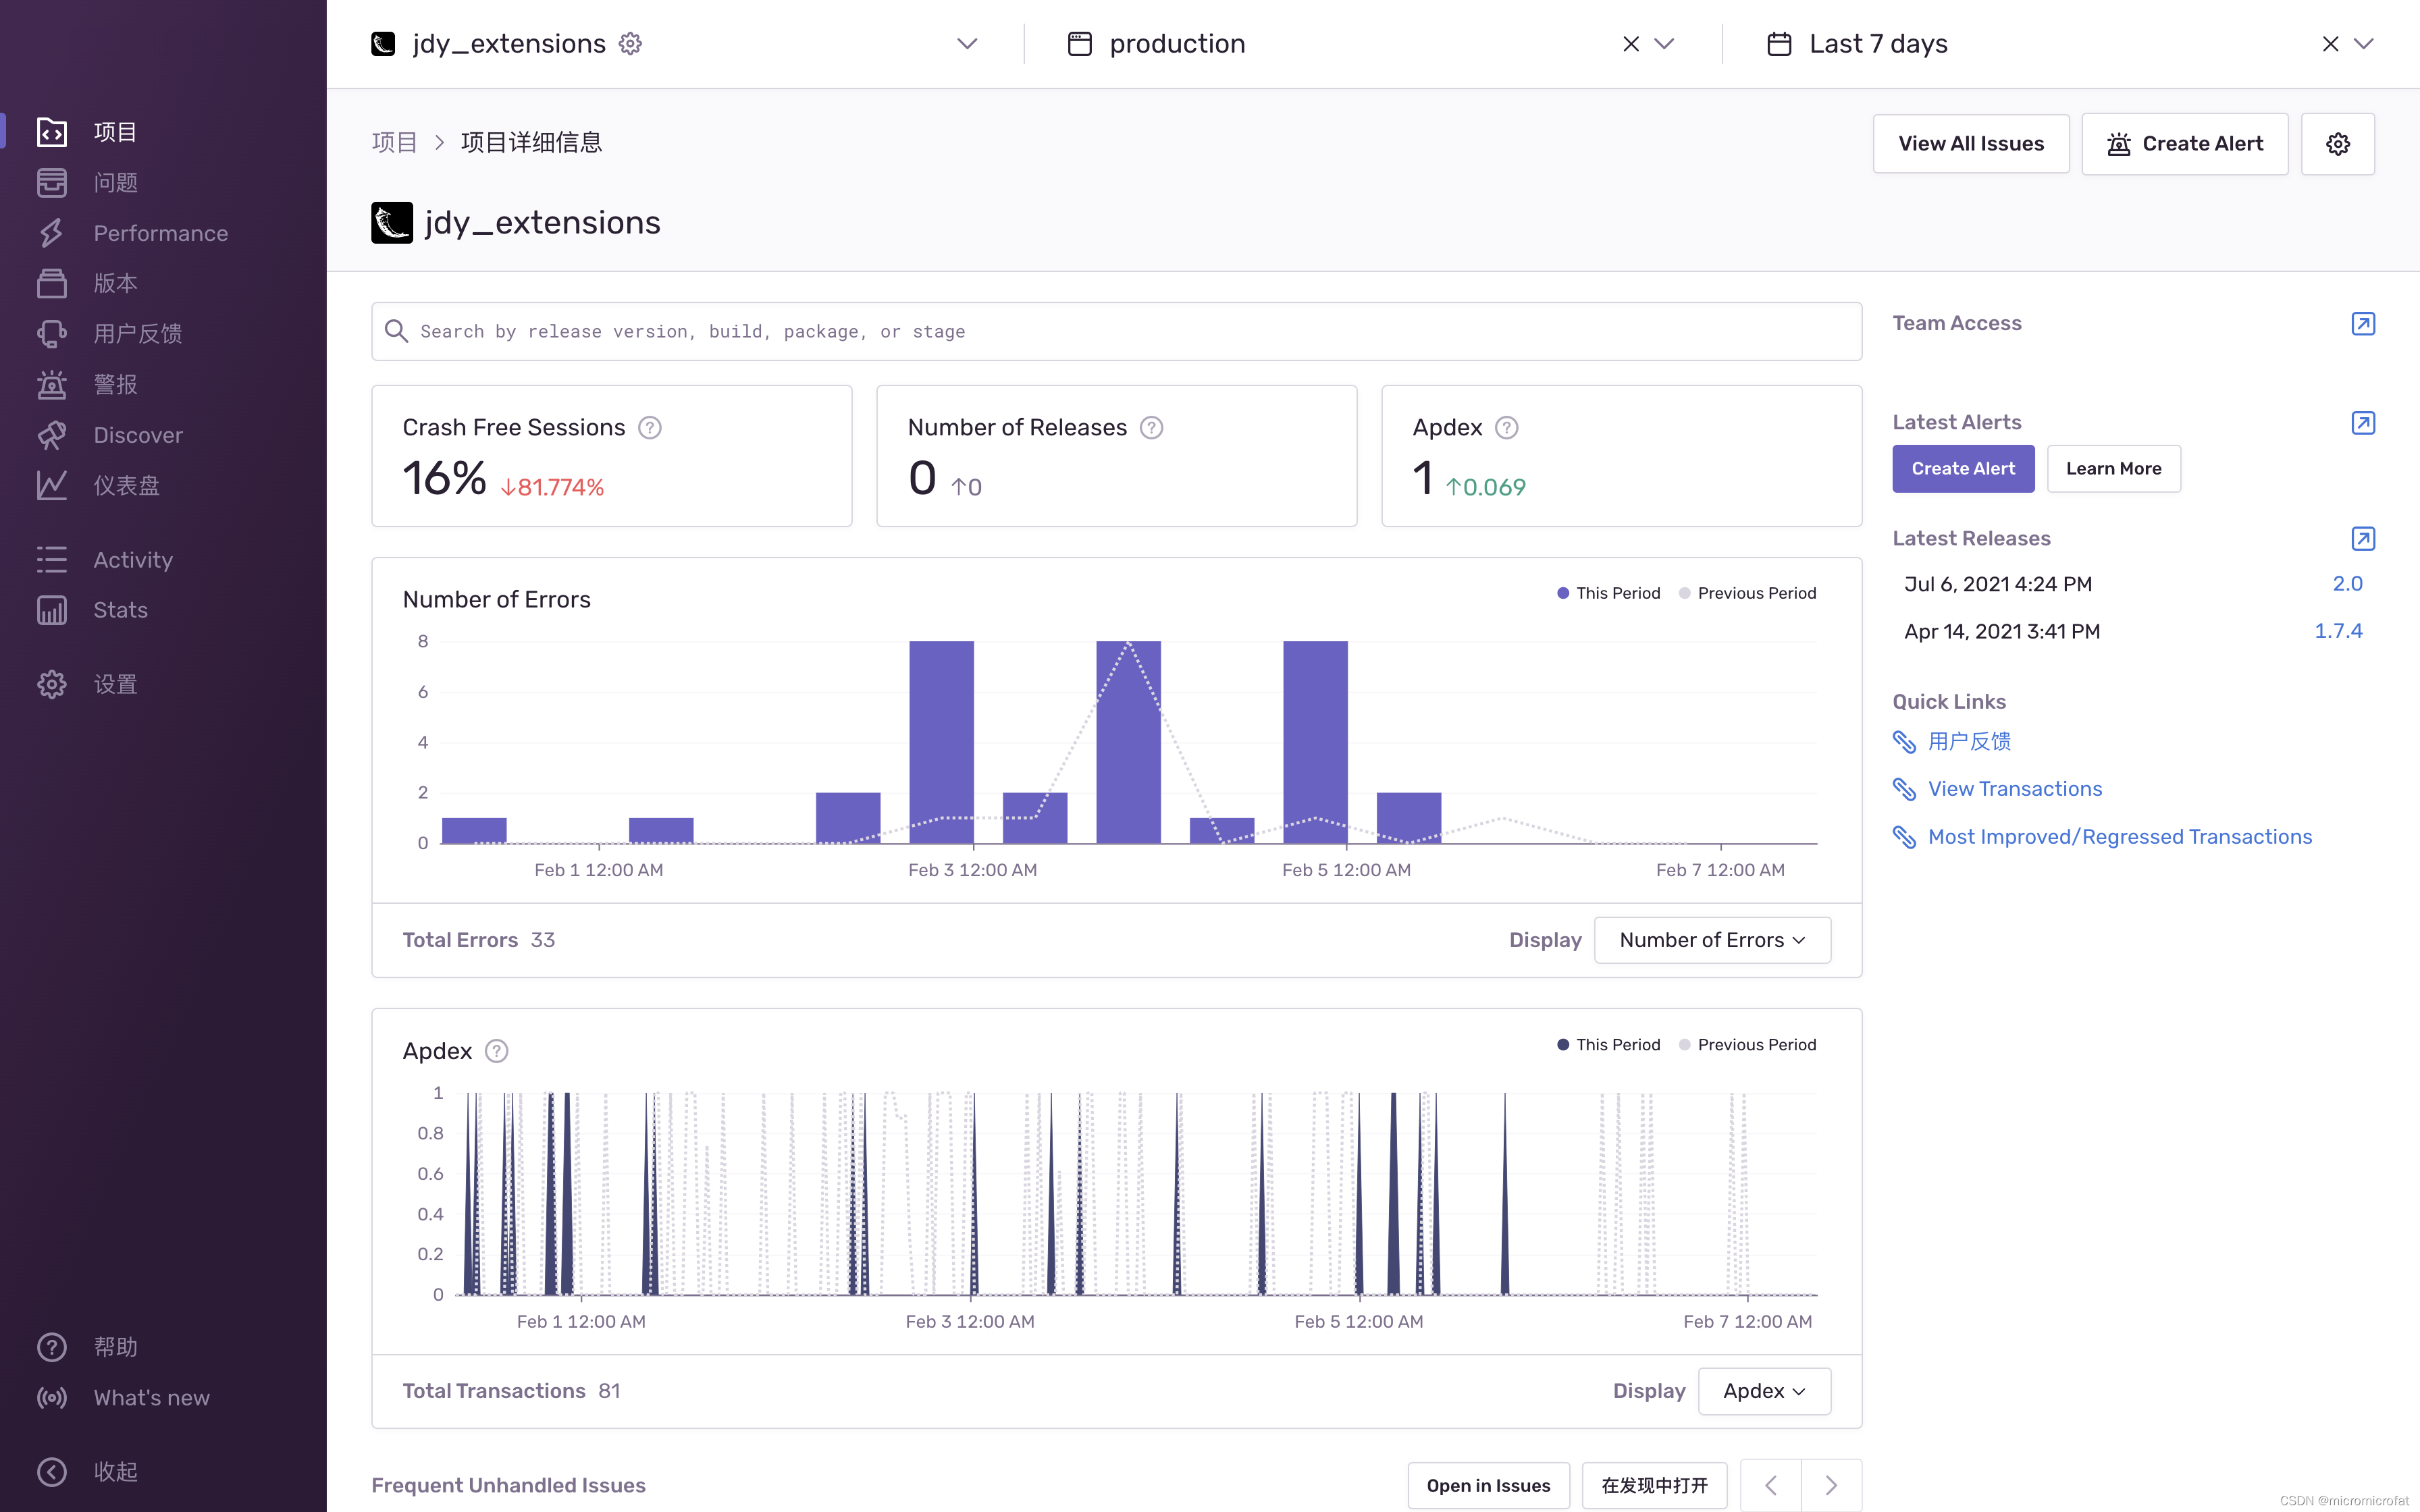
Task: Open View Transactions quick link
Action: [x=2015, y=789]
